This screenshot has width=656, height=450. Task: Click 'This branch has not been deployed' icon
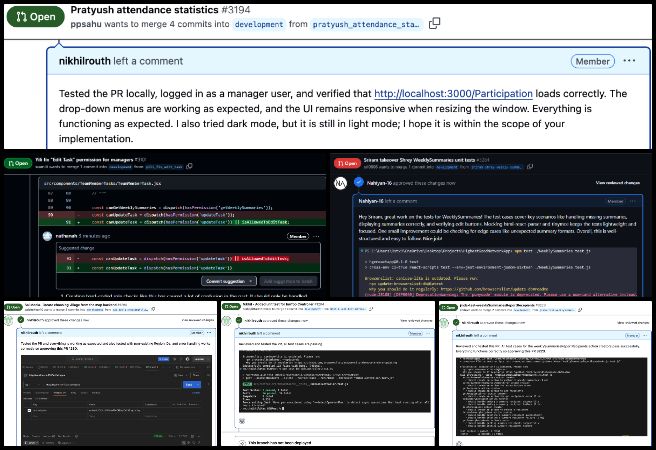tap(242, 442)
